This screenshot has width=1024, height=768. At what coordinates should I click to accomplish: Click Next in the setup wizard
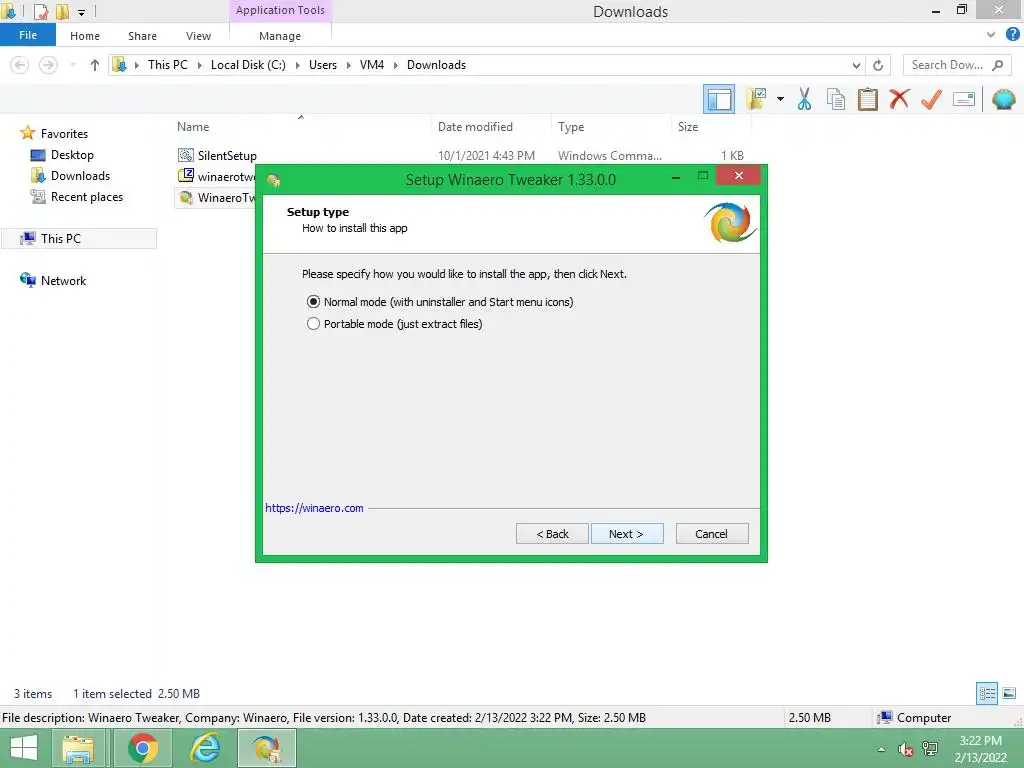(x=627, y=534)
